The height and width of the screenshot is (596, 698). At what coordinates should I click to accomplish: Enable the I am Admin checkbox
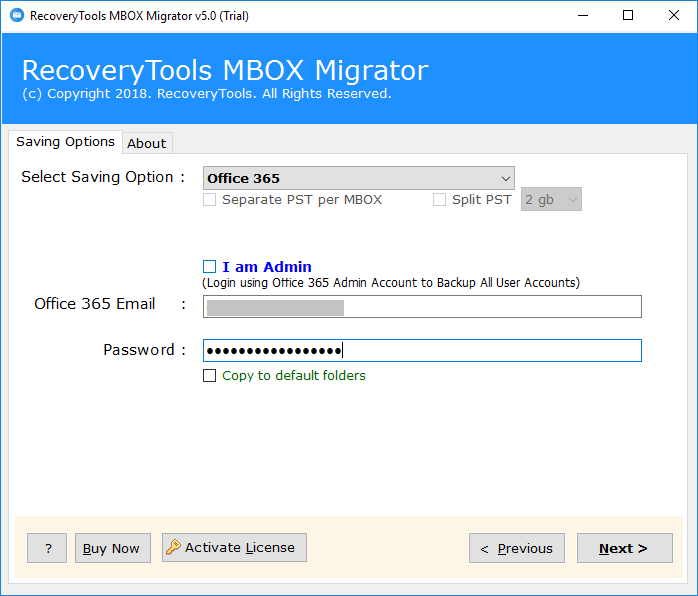tap(209, 267)
